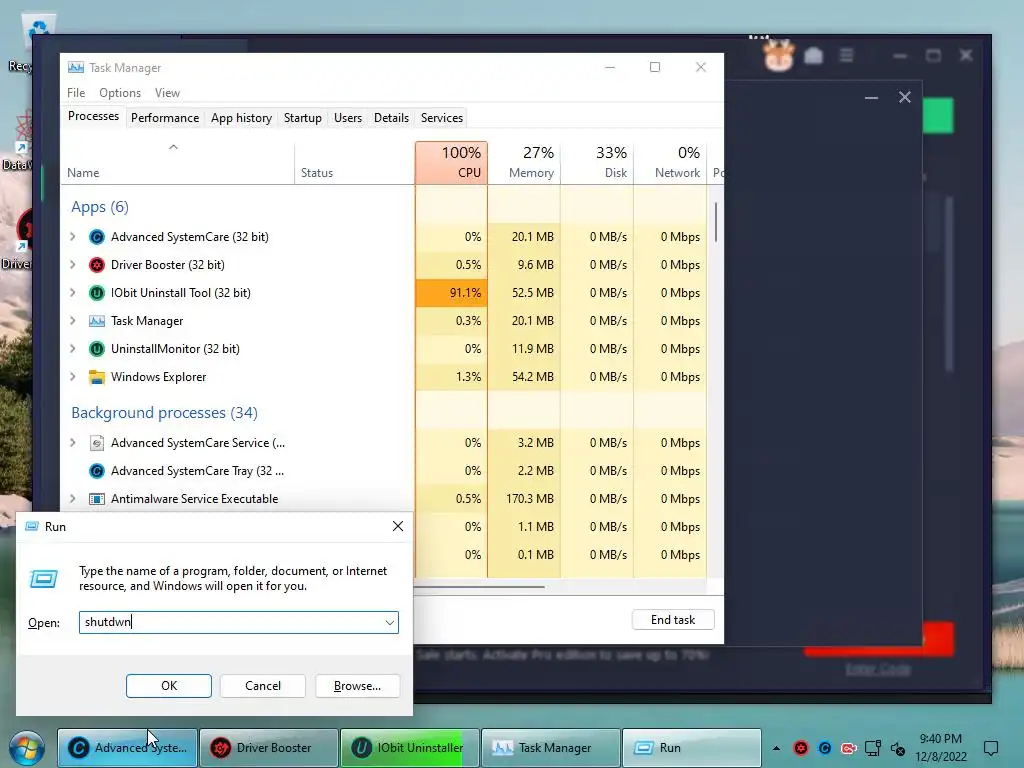Switch to IObit Uninstaller taskbar button
Screen dimensions: 1024x768
409,748
